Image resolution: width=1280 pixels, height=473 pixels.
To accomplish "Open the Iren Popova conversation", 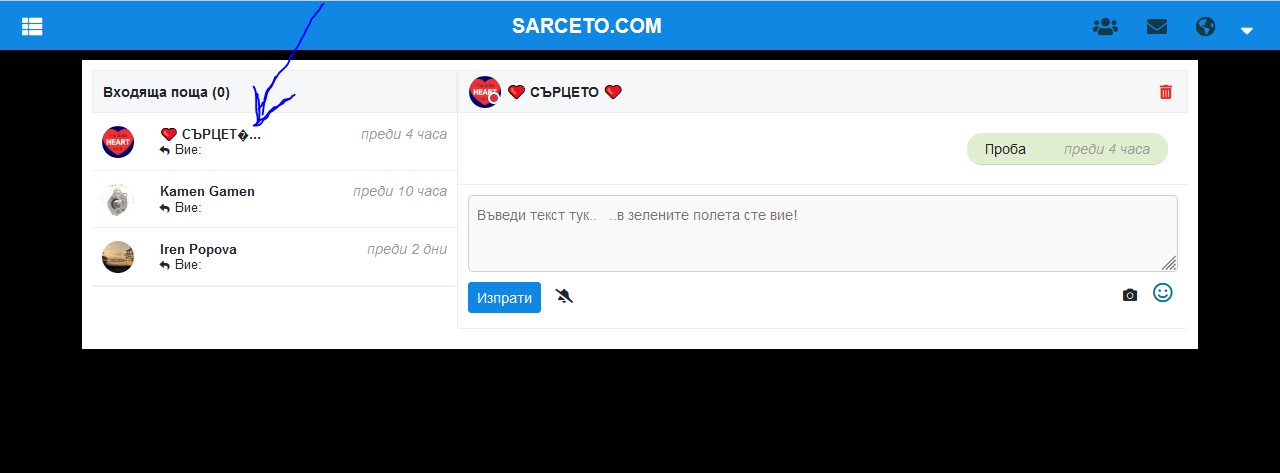I will coord(274,257).
